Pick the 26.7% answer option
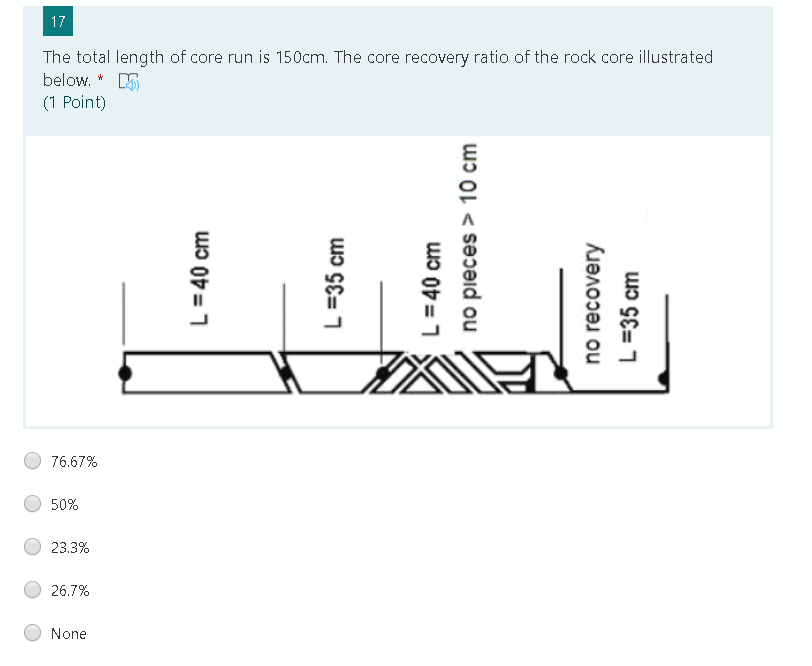812x666 pixels. (x=32, y=590)
